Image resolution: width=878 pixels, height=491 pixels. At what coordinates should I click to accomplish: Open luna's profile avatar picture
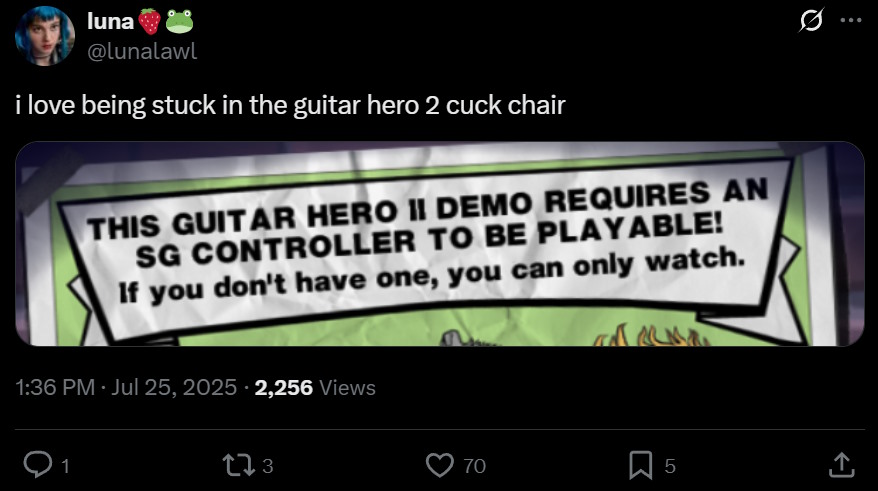tap(45, 36)
